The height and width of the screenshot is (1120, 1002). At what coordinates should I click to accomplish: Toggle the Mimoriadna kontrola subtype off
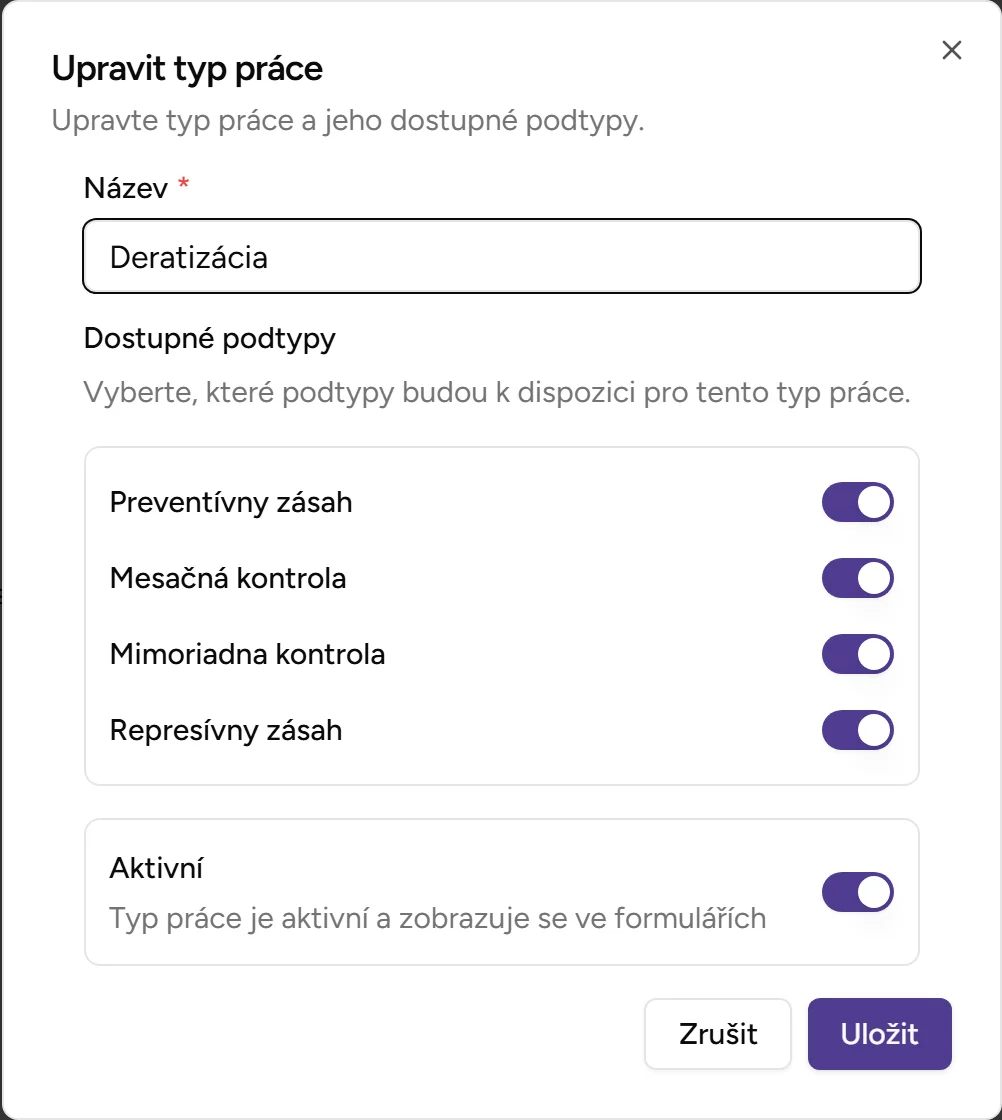tap(857, 654)
